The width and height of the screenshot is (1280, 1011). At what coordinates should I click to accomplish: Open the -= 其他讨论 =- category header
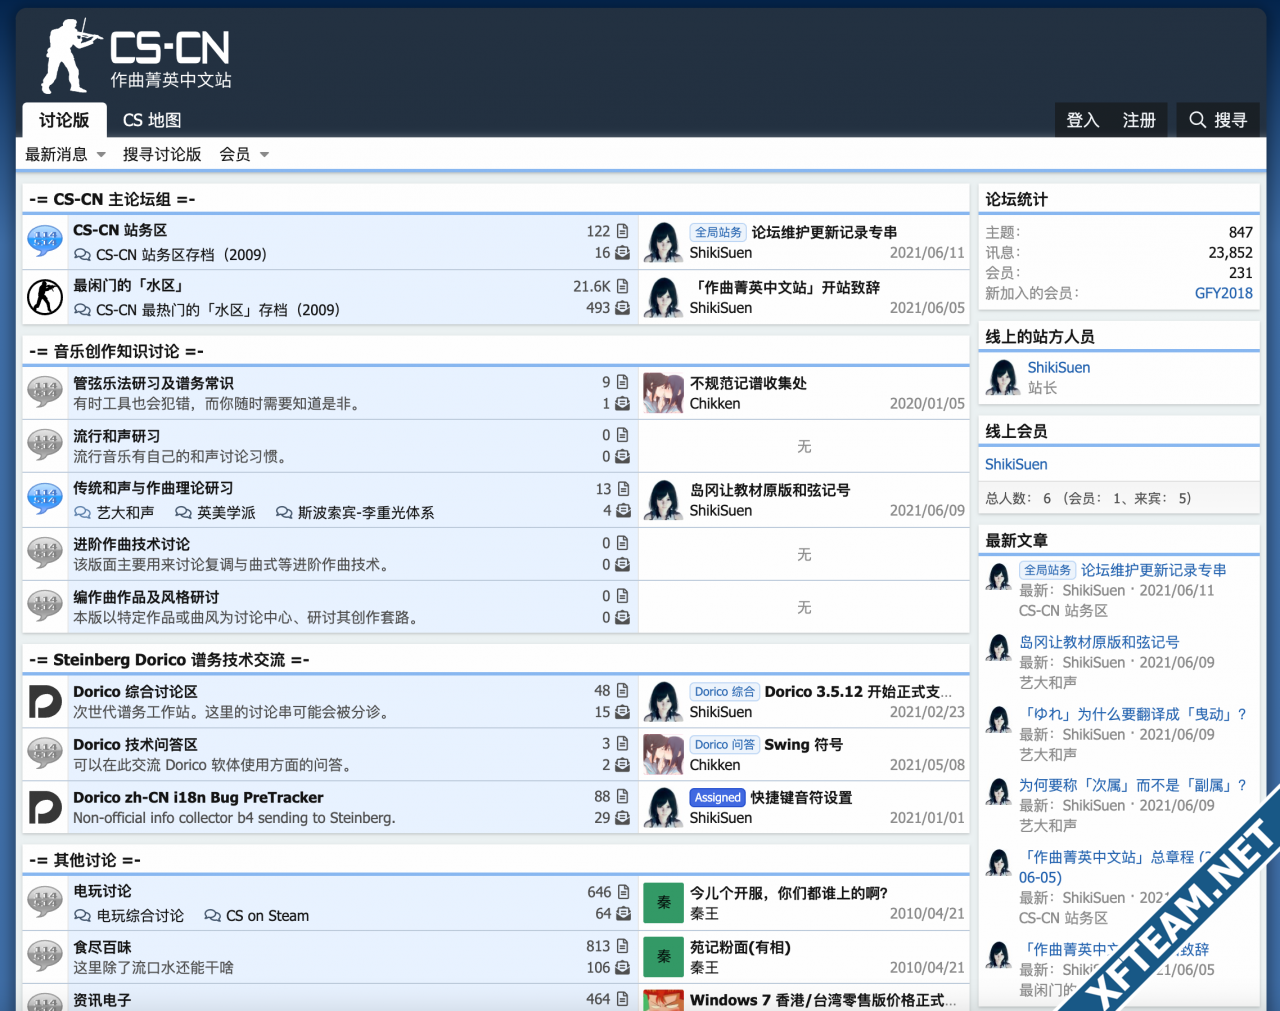[x=85, y=860]
